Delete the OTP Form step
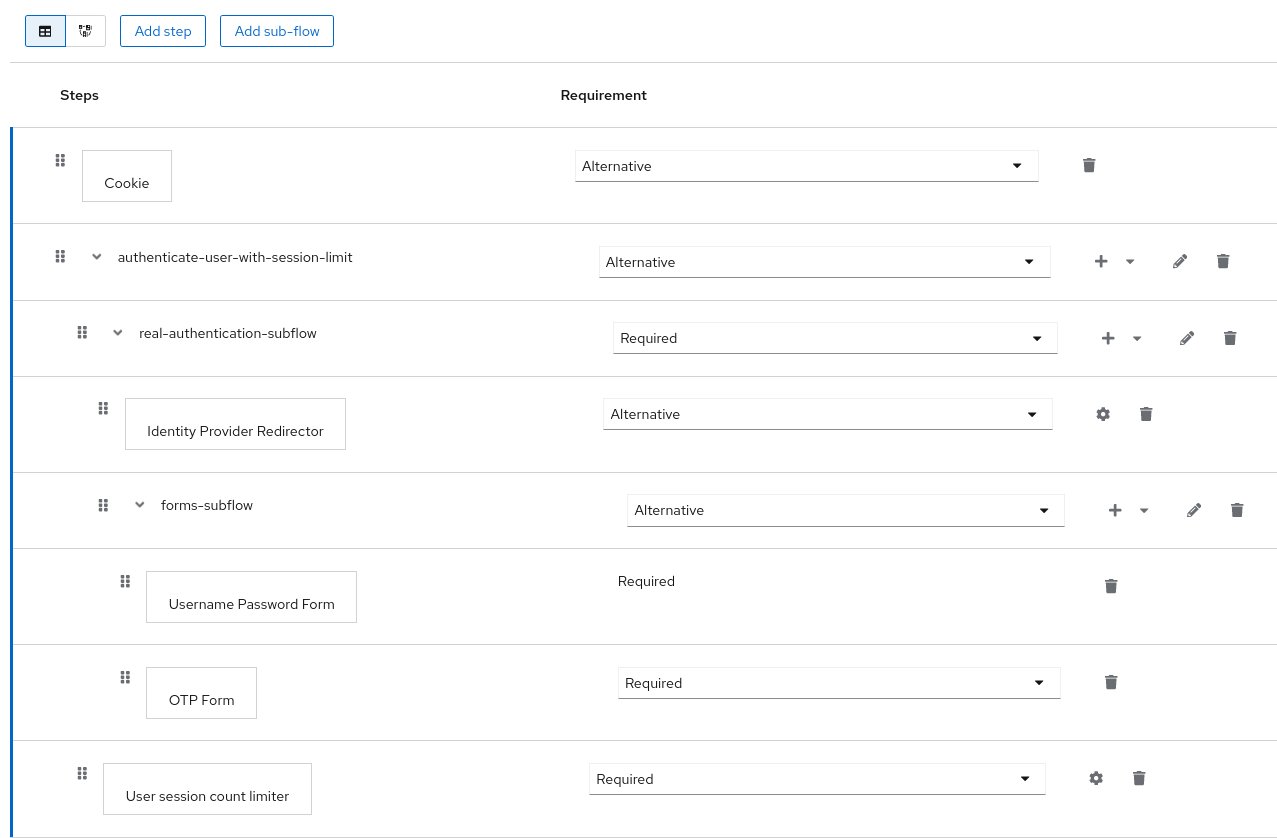This screenshot has height=838, width=1277. [1111, 682]
